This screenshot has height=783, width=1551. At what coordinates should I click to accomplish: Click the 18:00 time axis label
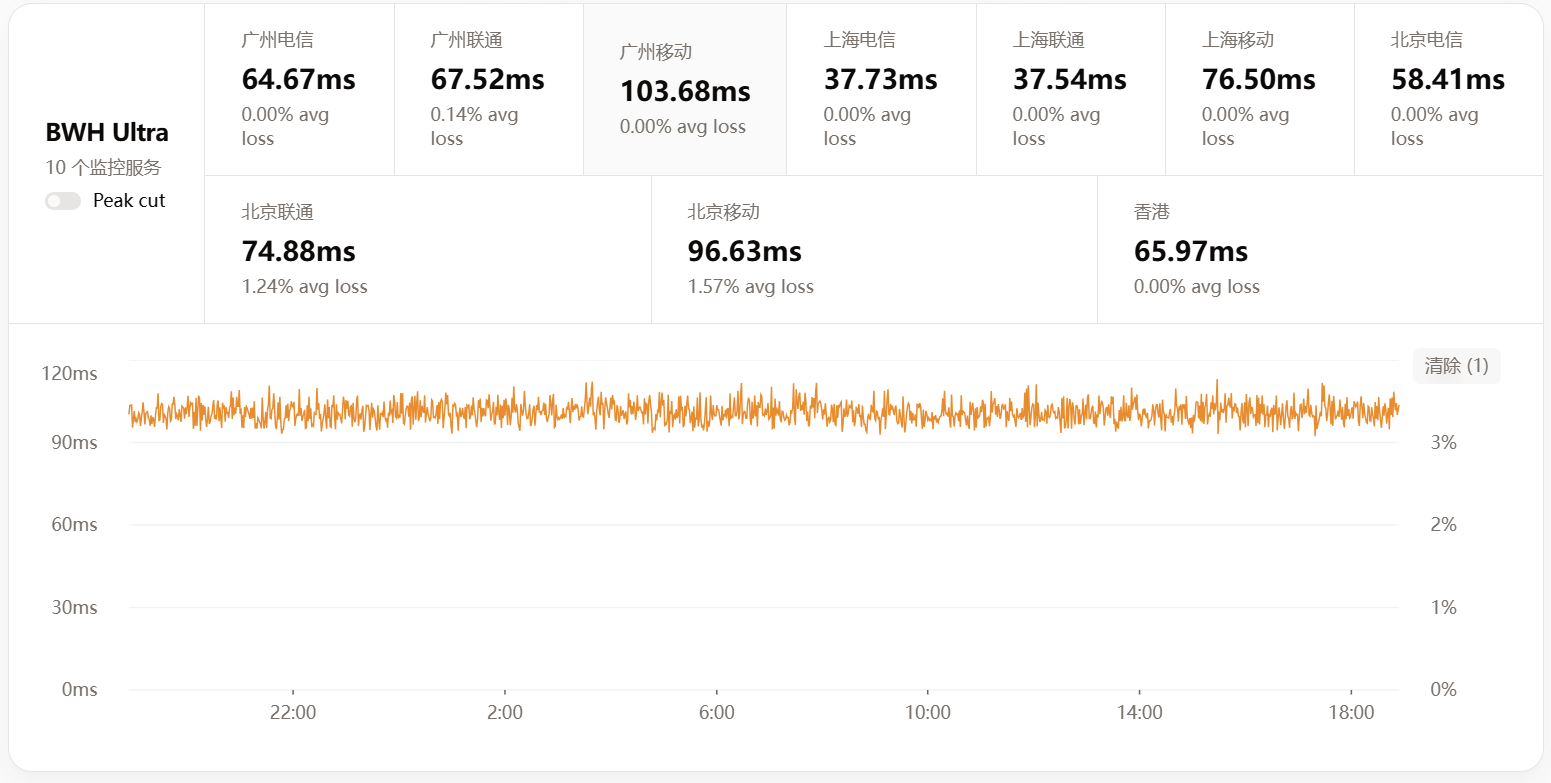point(1351,713)
